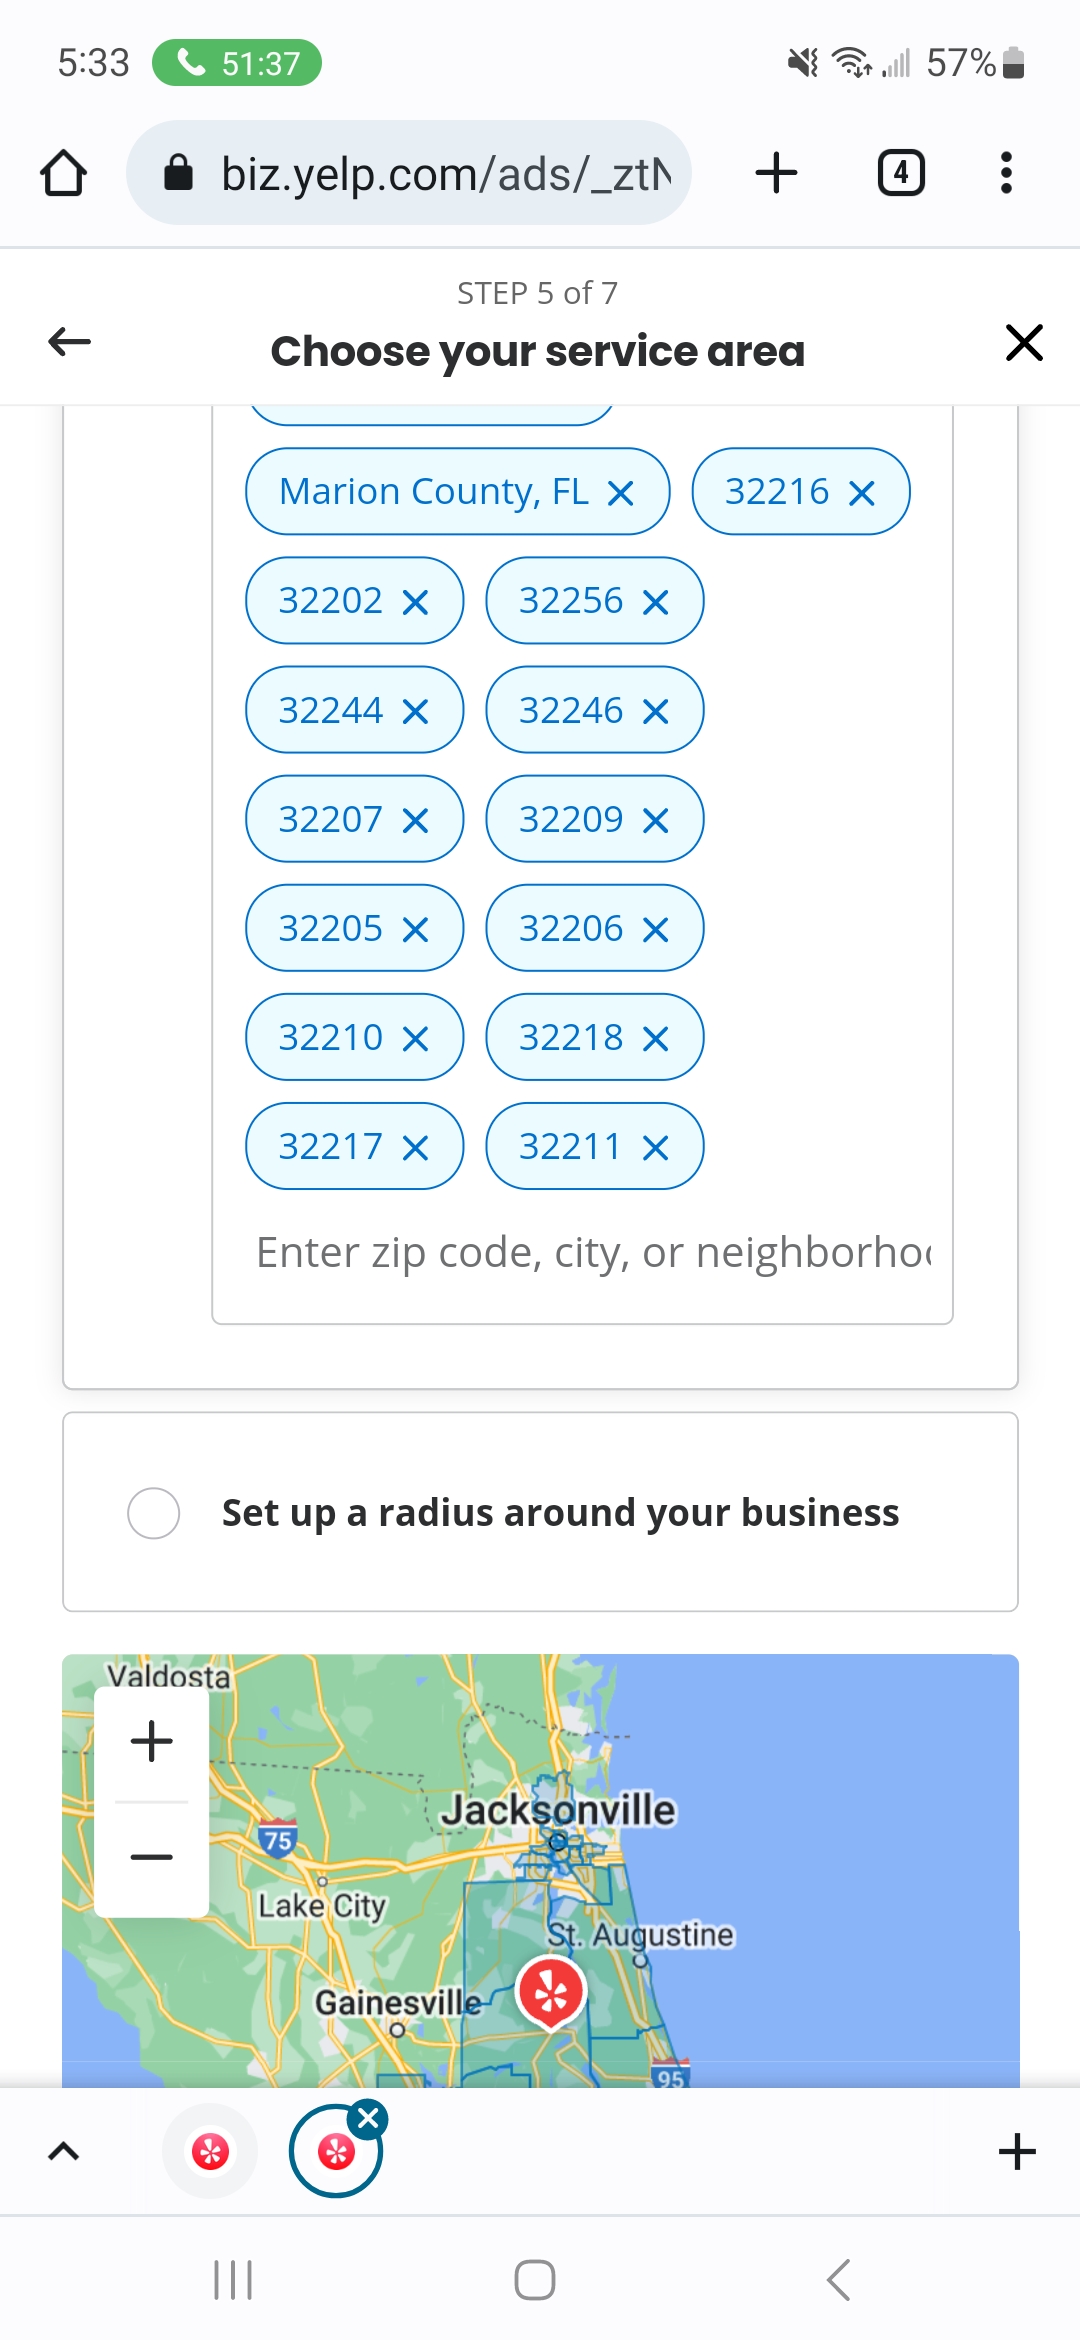Open browser three-dot overflow menu
The height and width of the screenshot is (2340, 1080).
pos(1006,173)
